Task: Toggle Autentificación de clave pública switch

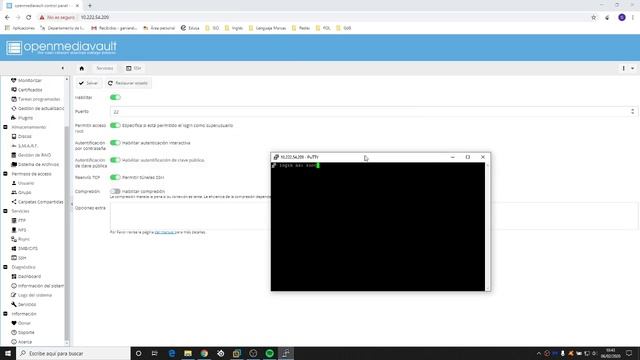Action: (115, 160)
